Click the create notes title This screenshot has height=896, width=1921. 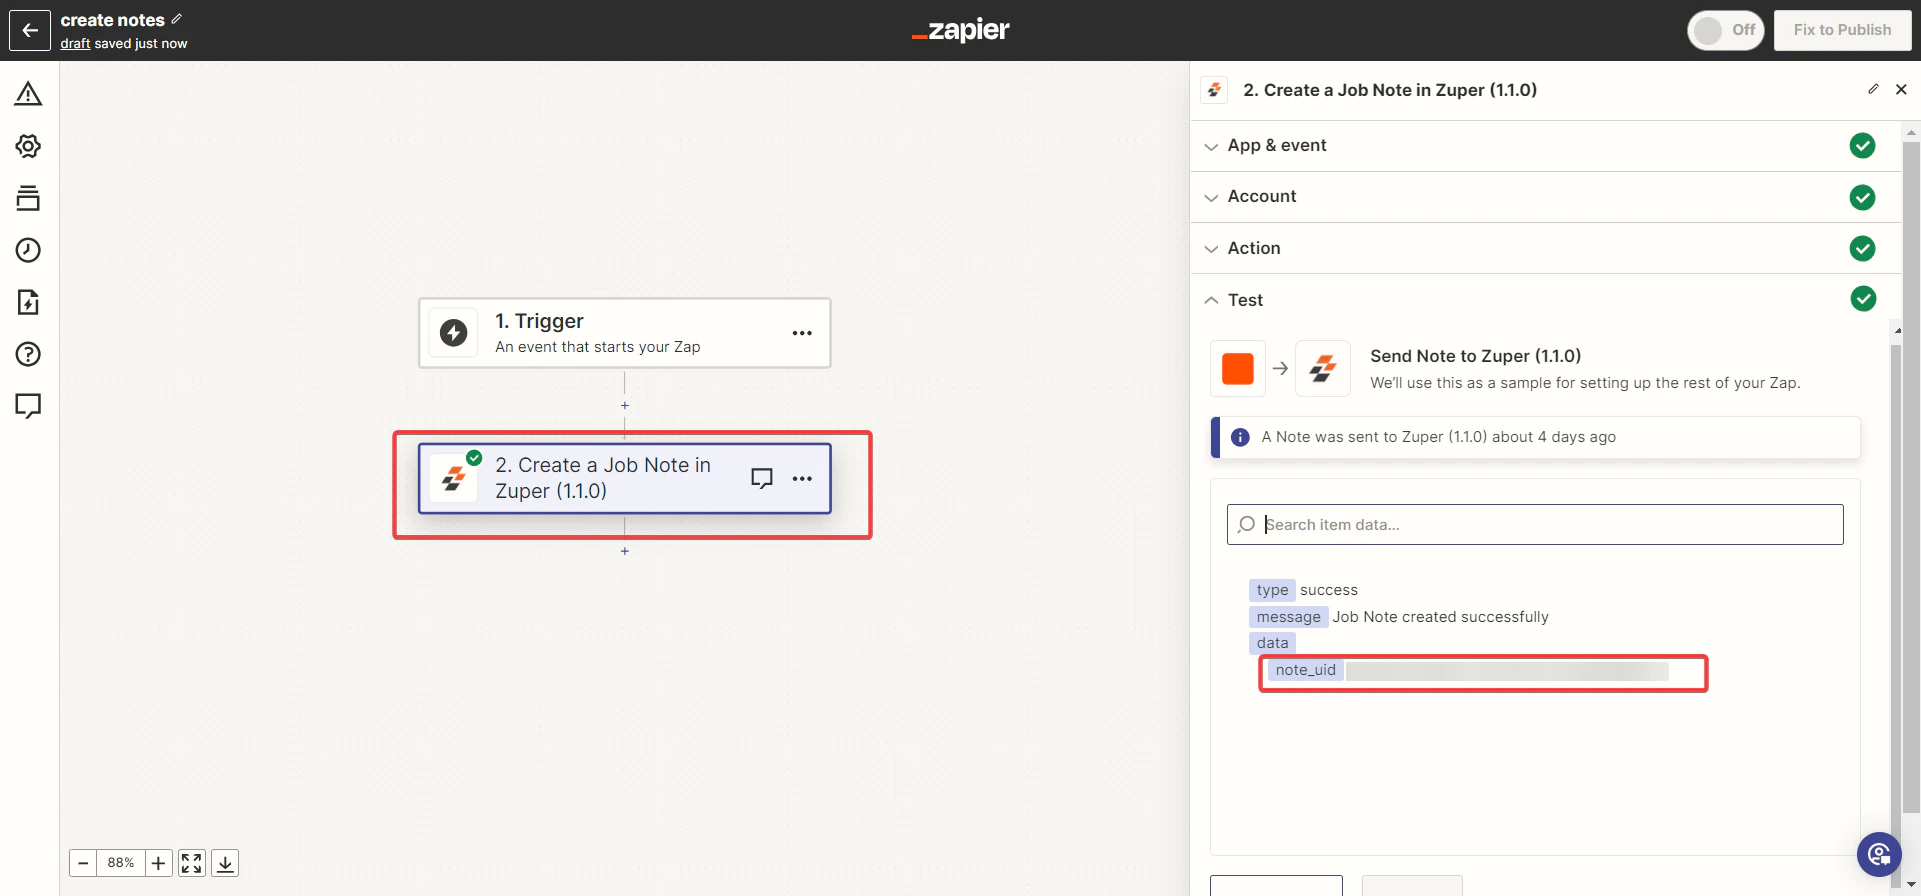112,20
